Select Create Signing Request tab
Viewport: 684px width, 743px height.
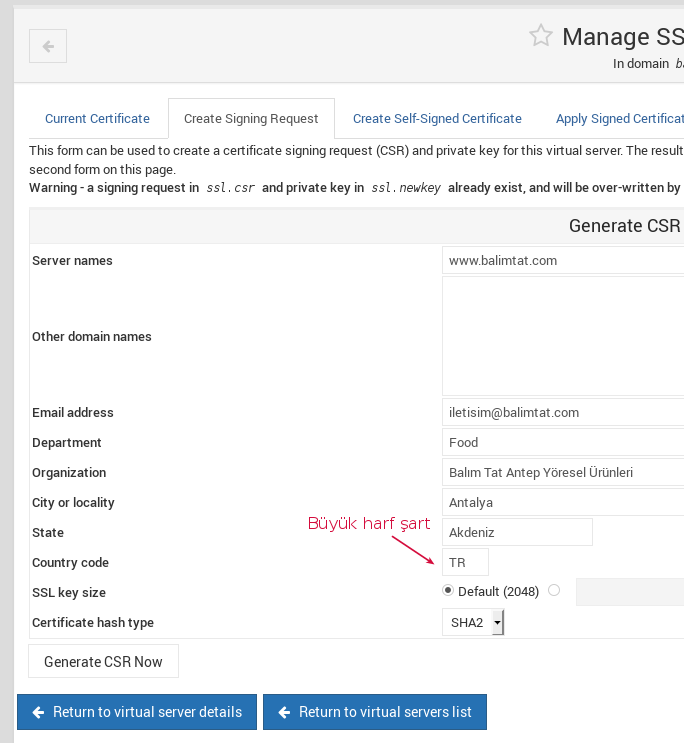(251, 119)
